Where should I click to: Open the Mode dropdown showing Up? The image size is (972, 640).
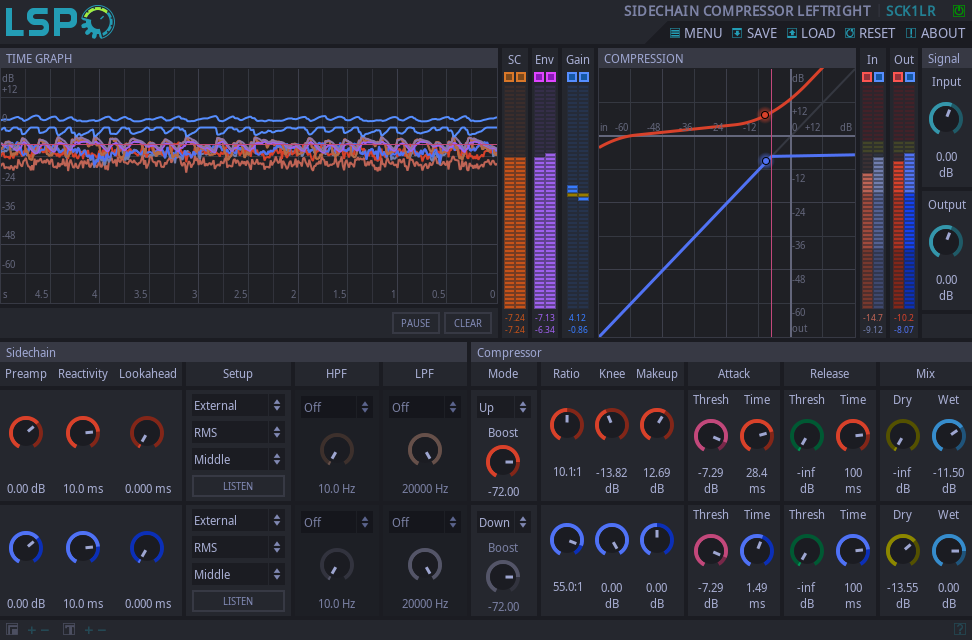(503, 407)
